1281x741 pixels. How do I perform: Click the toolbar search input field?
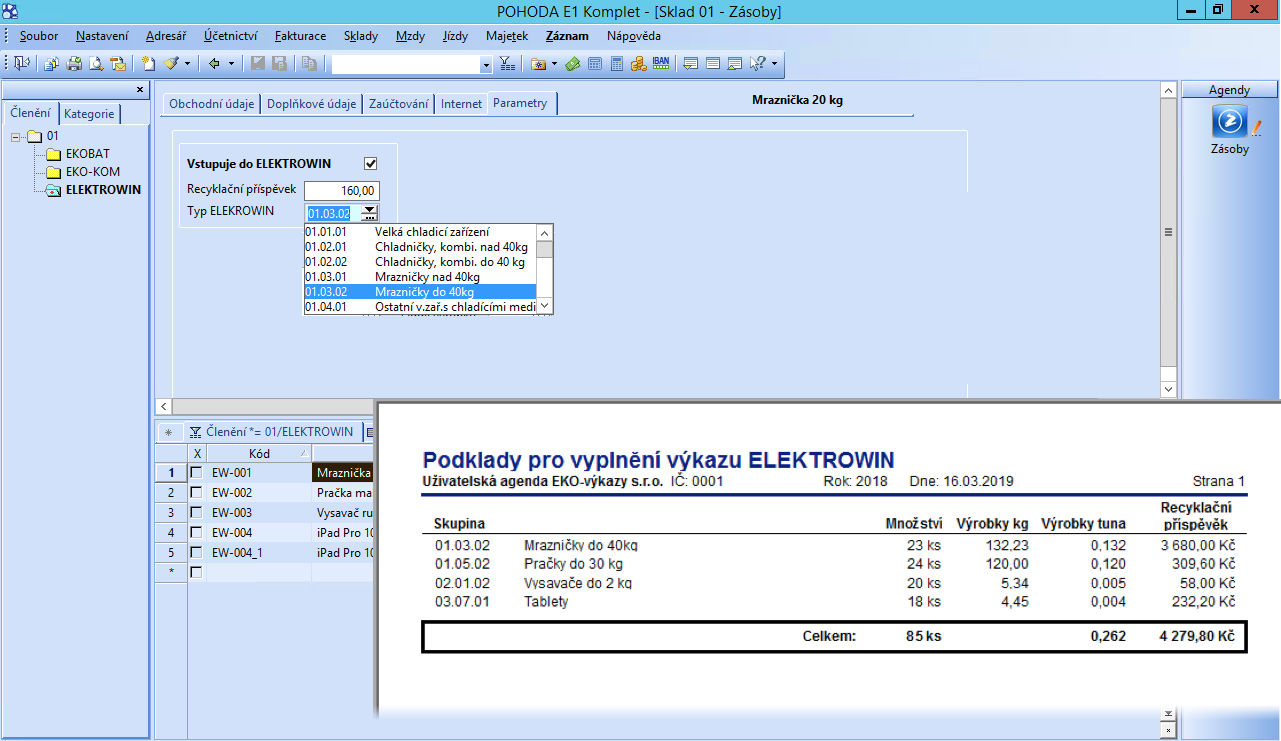coord(406,64)
